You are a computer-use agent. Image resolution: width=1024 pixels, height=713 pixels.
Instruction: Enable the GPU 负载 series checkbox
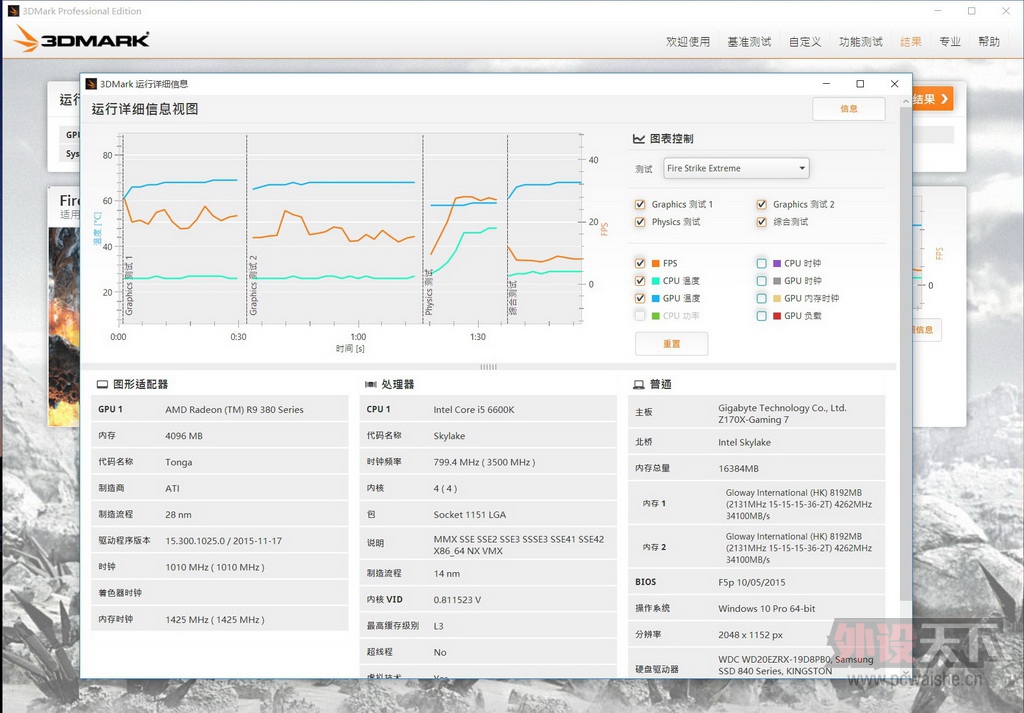pyautogui.click(x=761, y=316)
